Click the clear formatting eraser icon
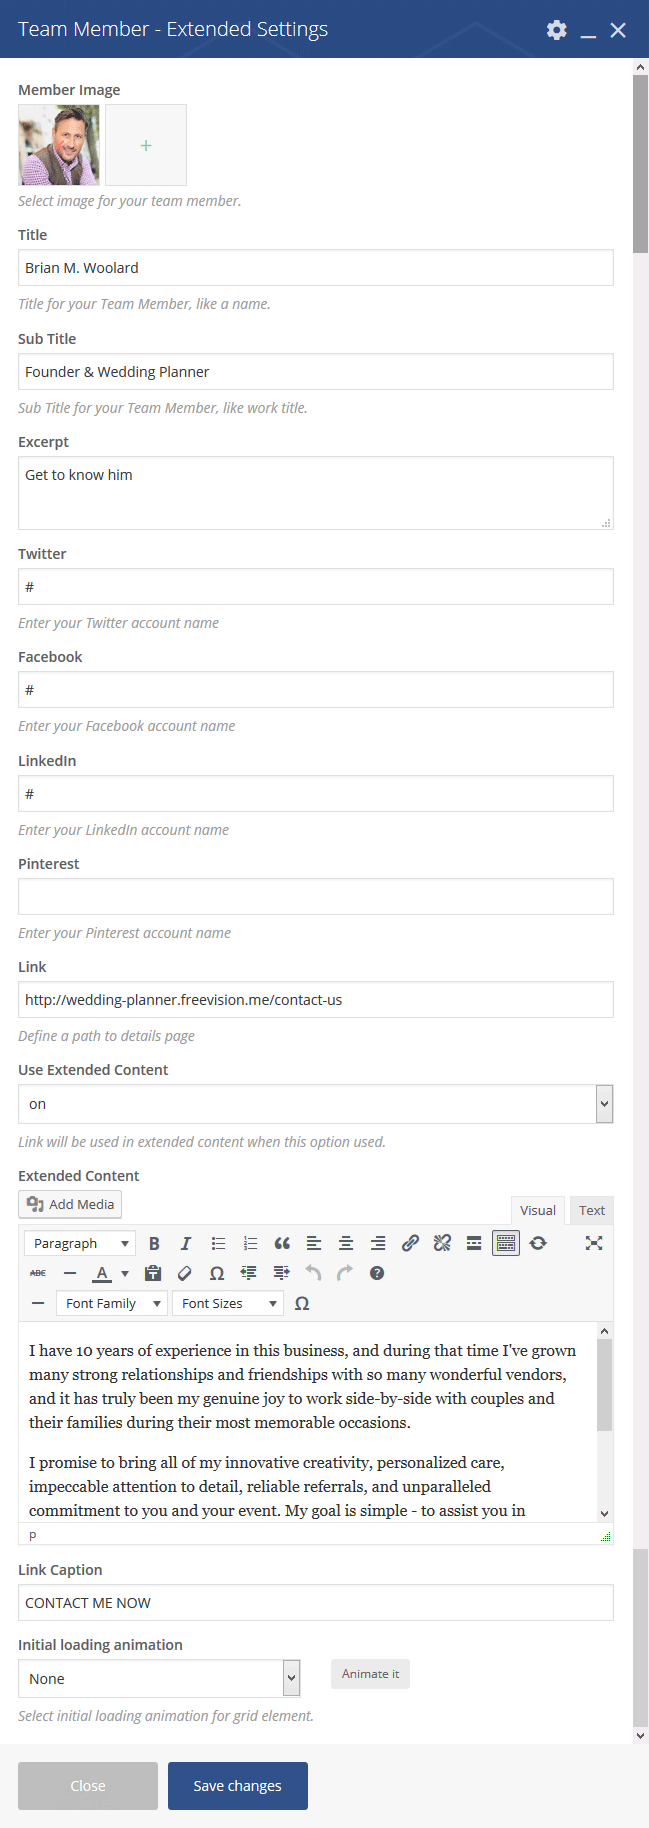649x1828 pixels. pos(185,1273)
